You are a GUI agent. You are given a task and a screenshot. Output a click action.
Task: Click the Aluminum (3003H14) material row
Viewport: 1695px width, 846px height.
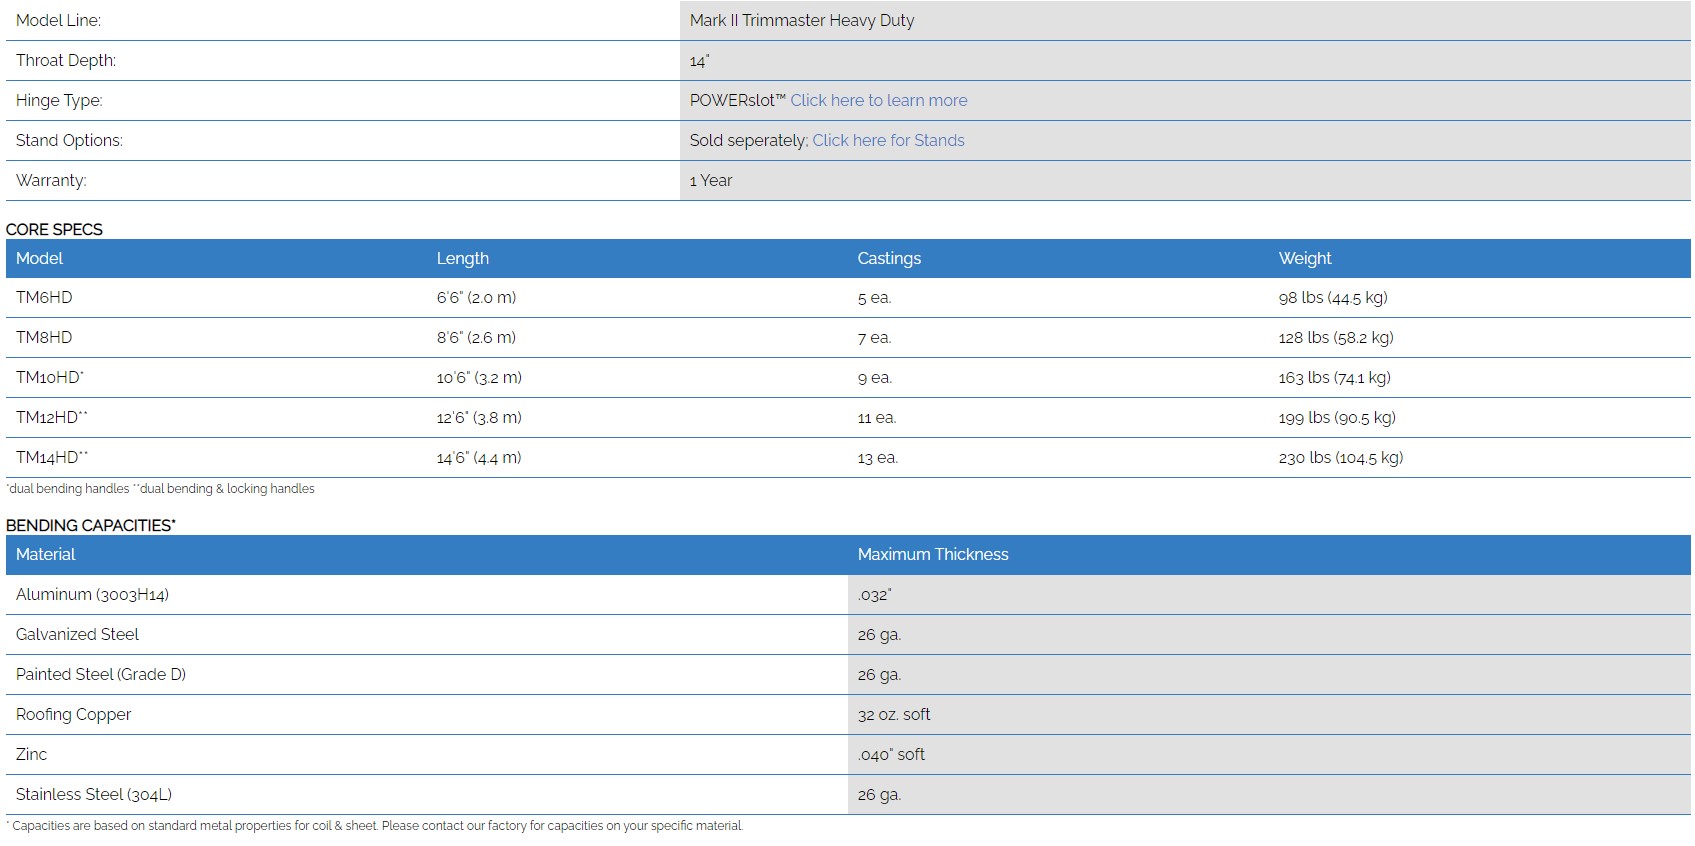(x=92, y=594)
